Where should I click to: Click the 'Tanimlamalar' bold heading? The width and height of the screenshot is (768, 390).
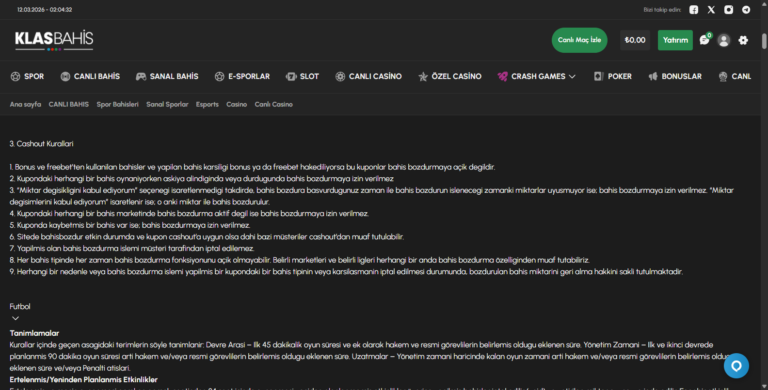[34, 333]
